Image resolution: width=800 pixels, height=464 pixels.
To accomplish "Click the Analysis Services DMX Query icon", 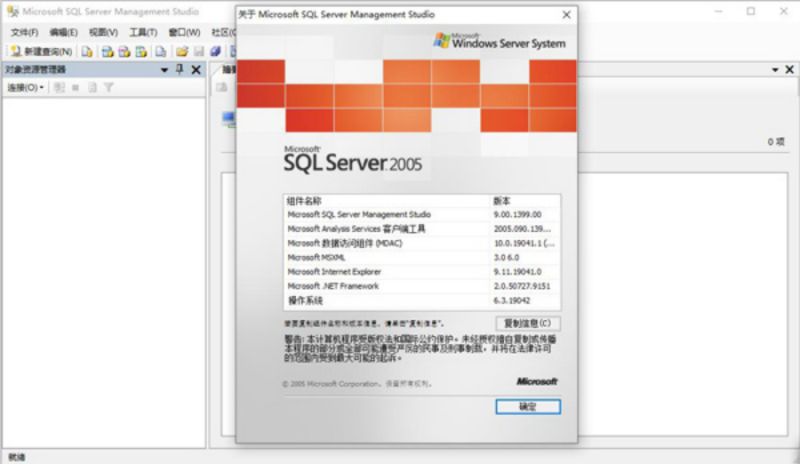I will coord(124,52).
